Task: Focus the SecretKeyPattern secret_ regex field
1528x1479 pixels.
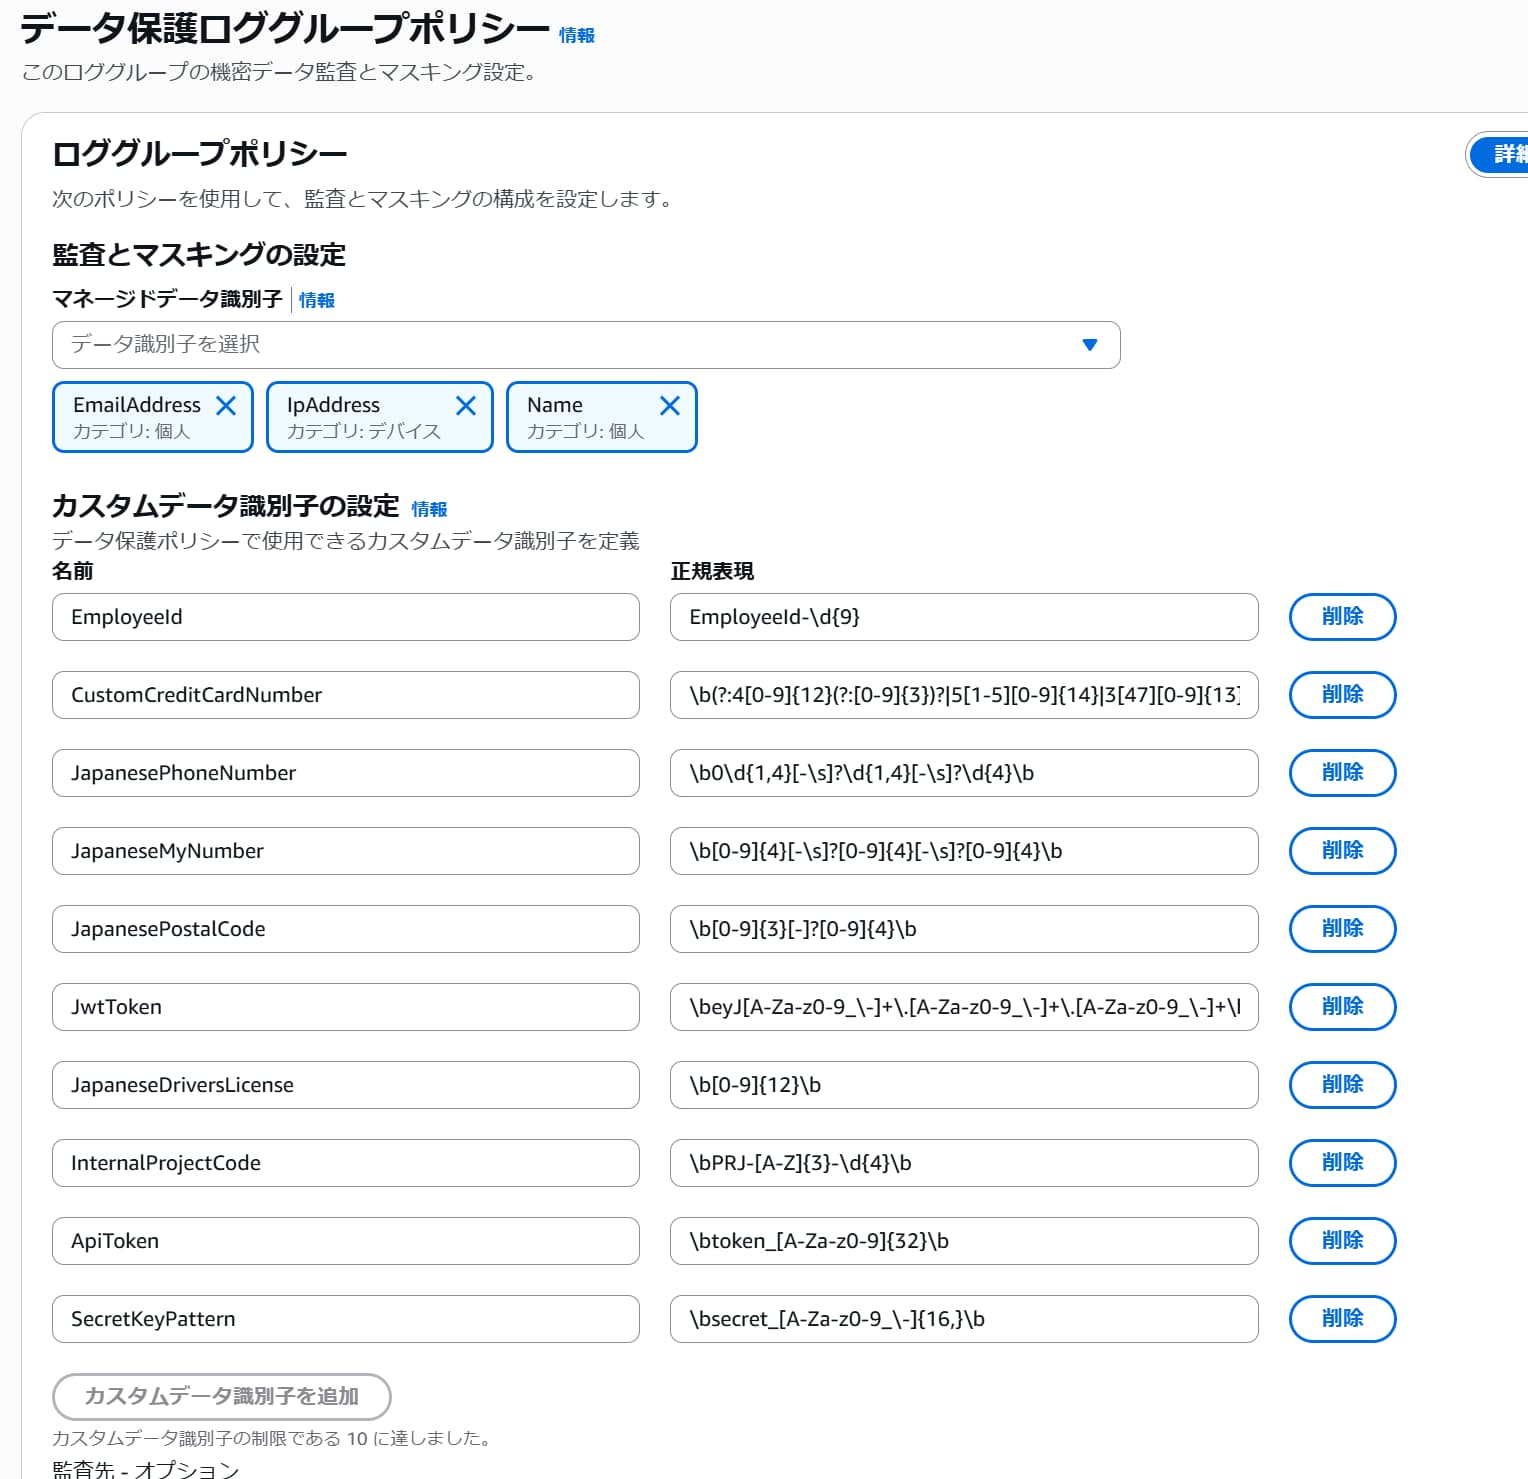Action: click(x=964, y=1319)
